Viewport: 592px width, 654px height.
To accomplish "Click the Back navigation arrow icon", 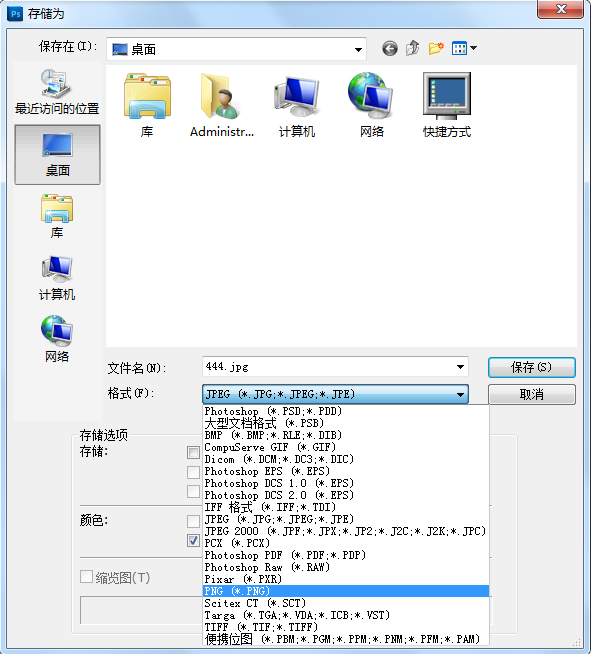I will tap(390, 49).
